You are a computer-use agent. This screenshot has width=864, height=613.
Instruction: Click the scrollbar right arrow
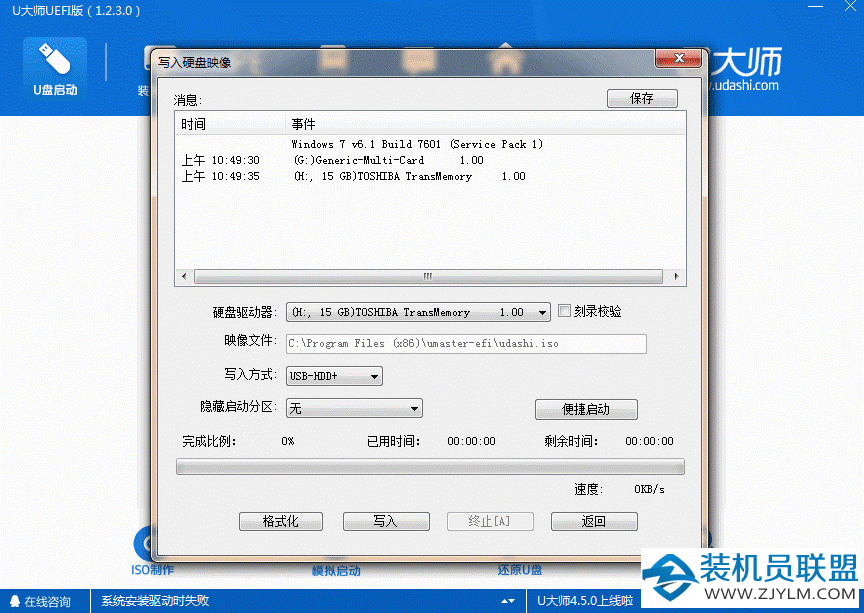[676, 276]
